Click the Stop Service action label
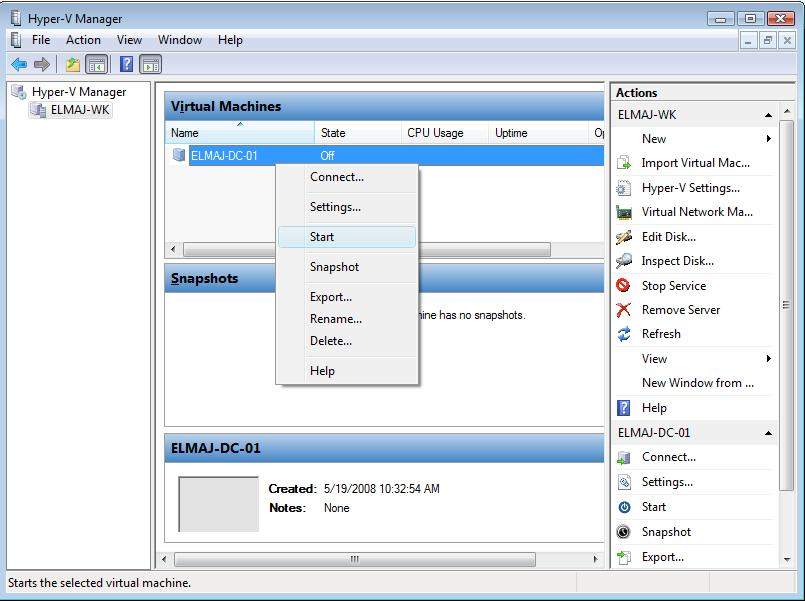Viewport: 805px width, 601px height. point(674,286)
